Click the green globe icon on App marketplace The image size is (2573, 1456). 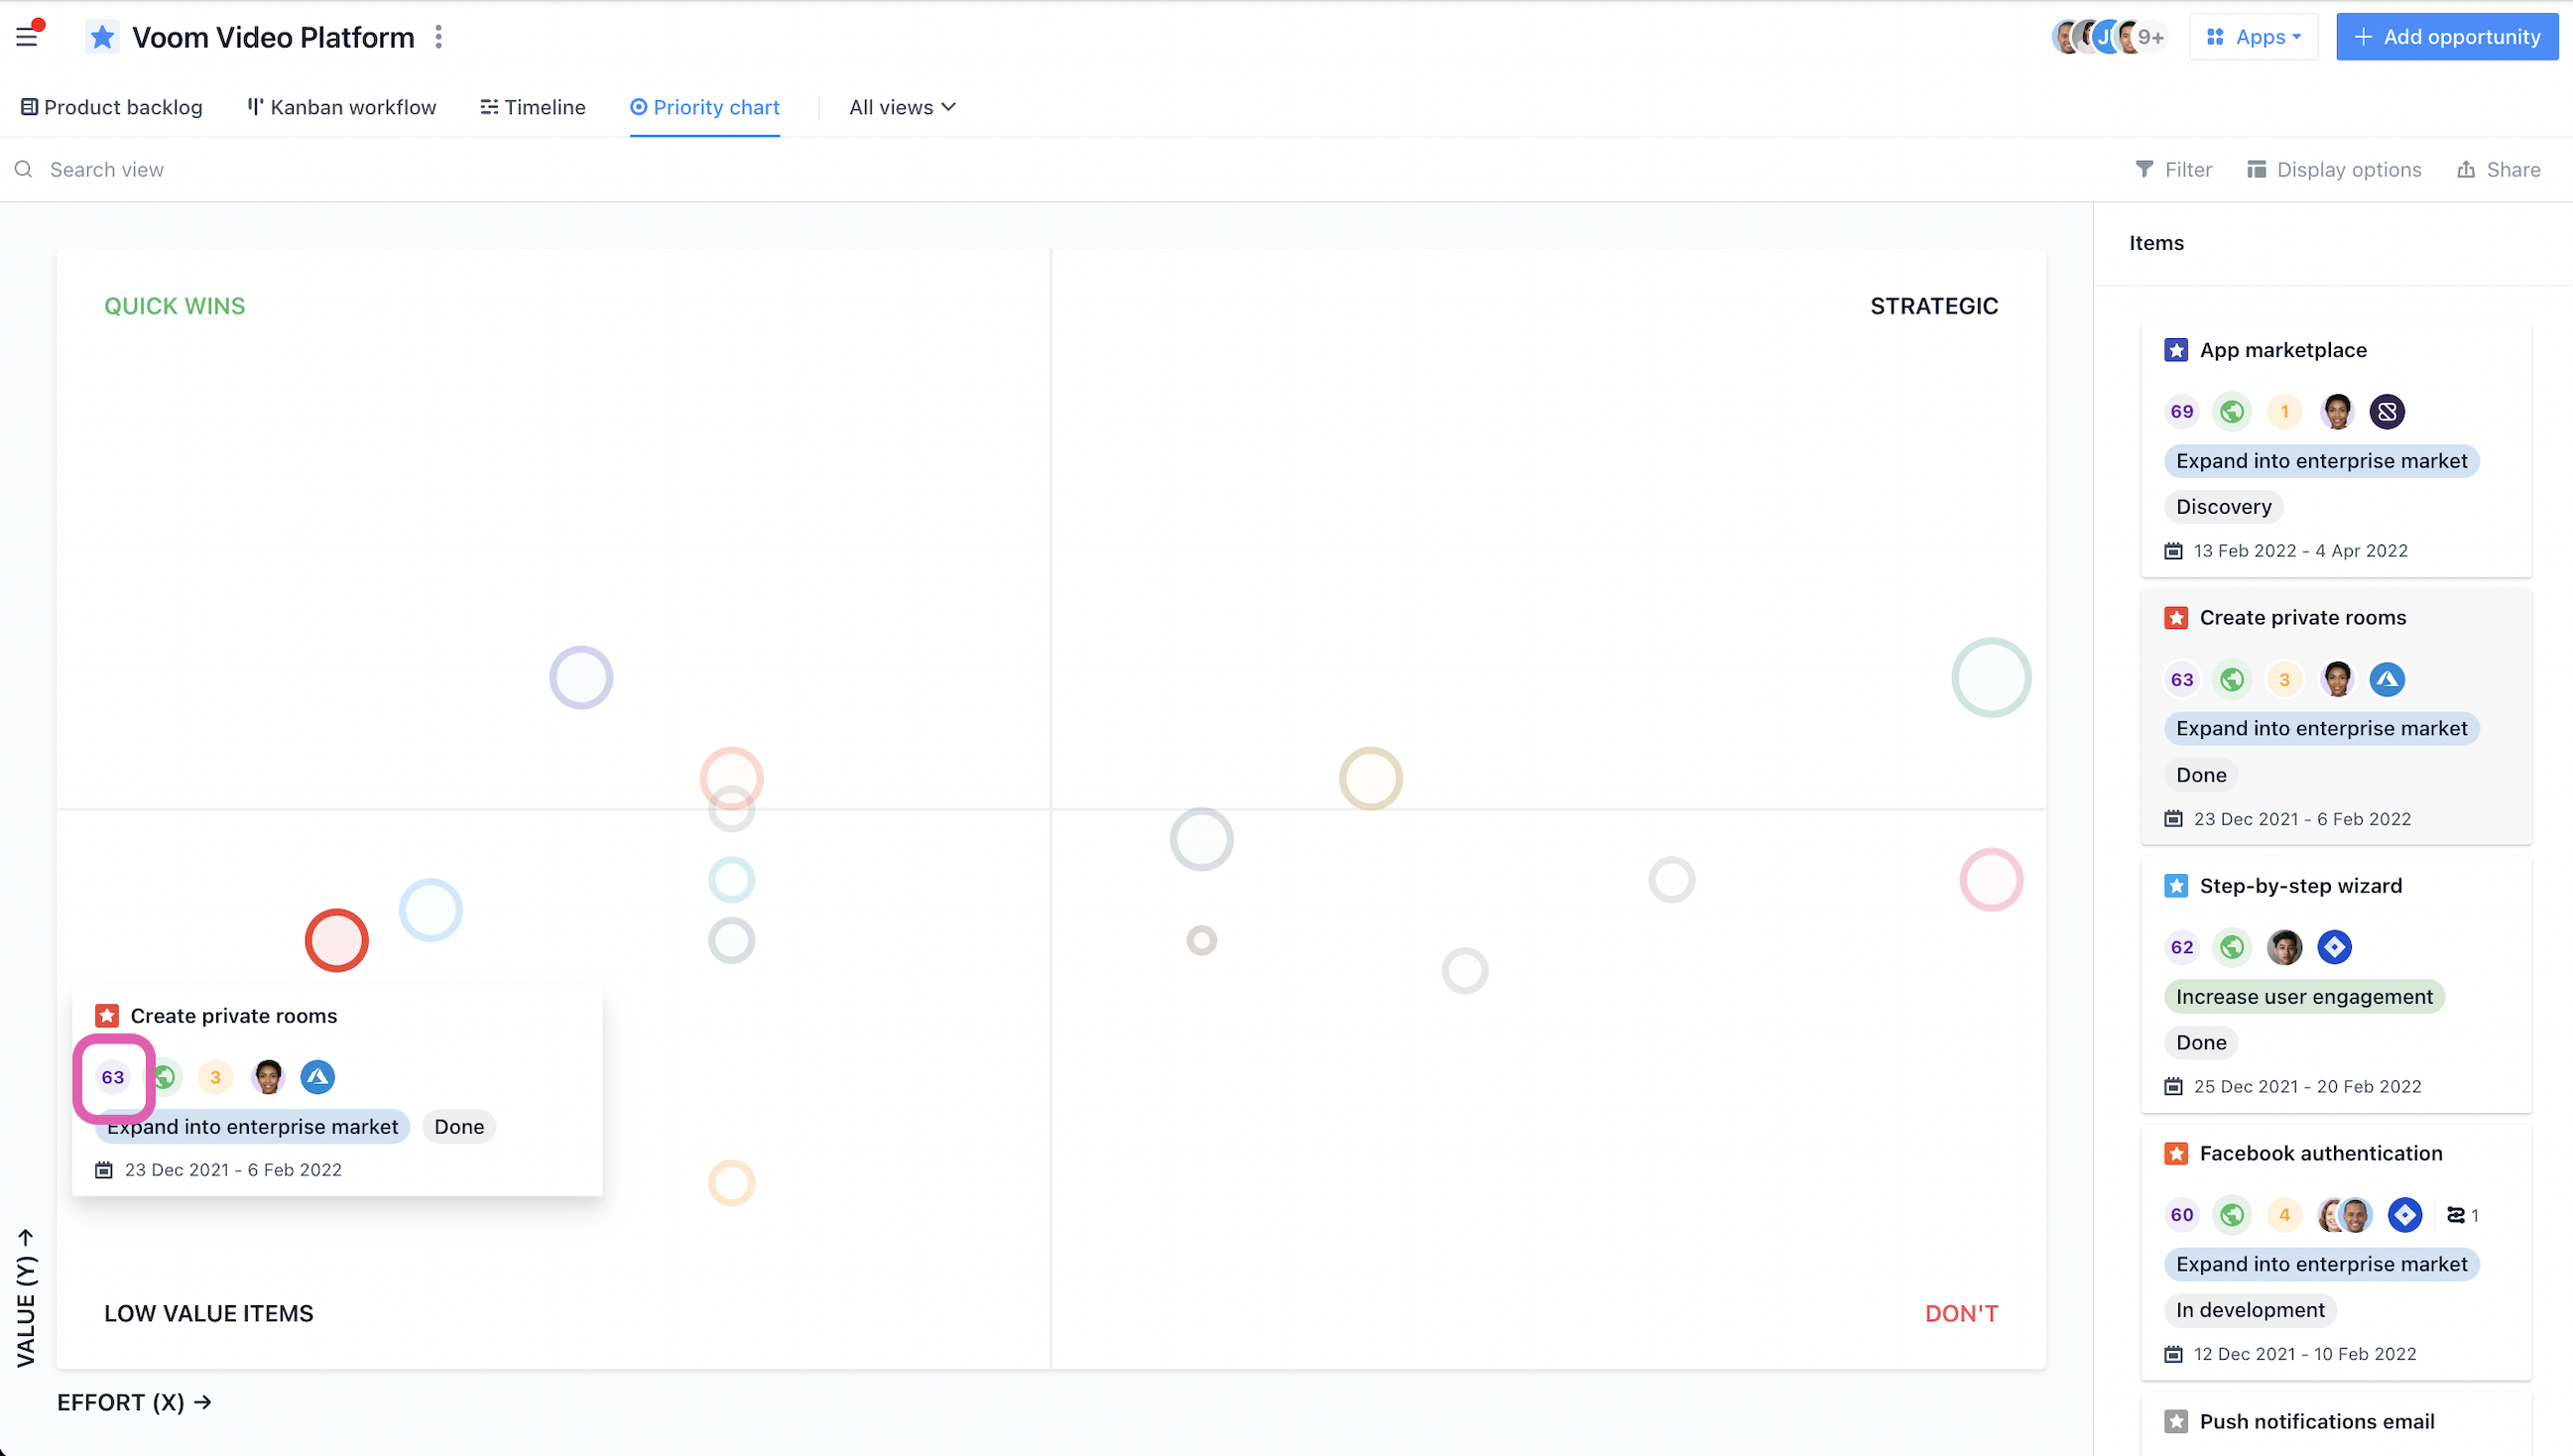[2232, 411]
